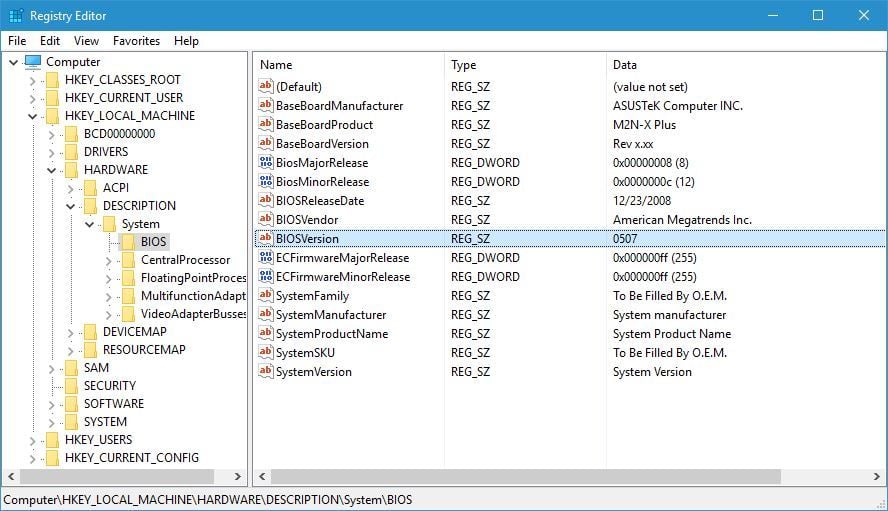888x511 pixels.
Task: Click the HKEY_CURRENT_USER folder icon
Action: (52, 98)
